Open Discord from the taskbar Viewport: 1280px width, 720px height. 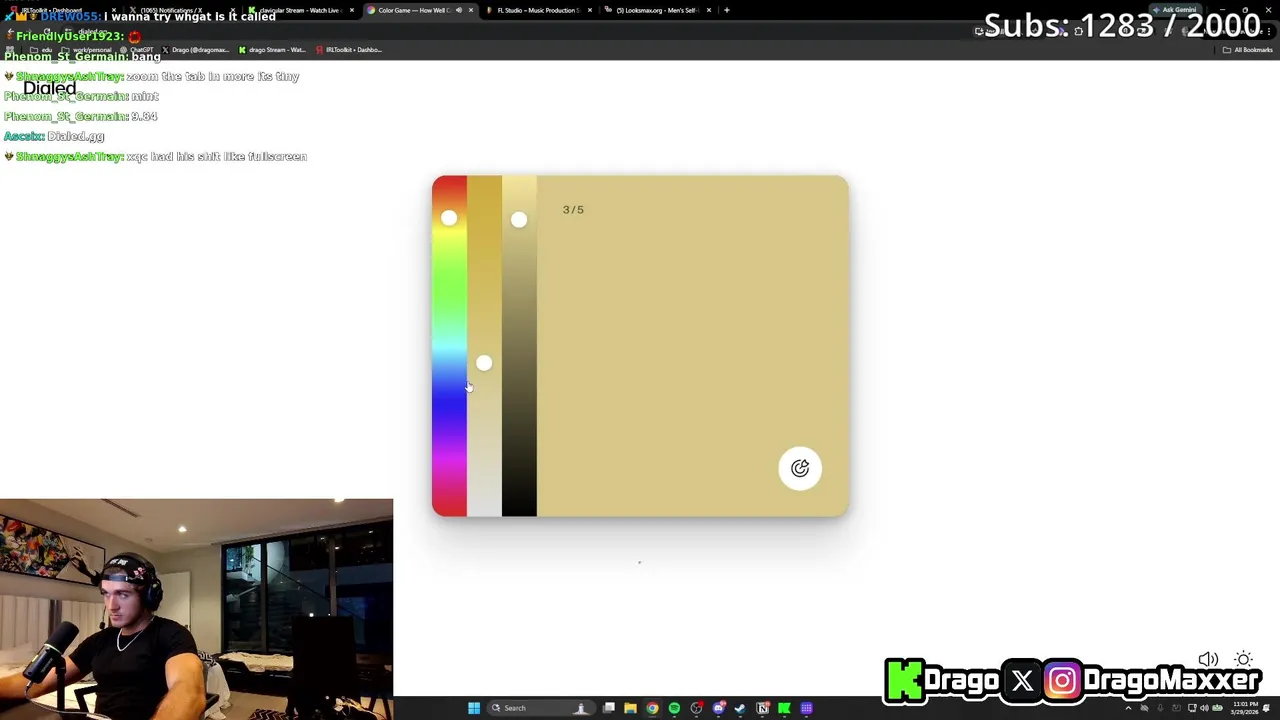[x=718, y=708]
